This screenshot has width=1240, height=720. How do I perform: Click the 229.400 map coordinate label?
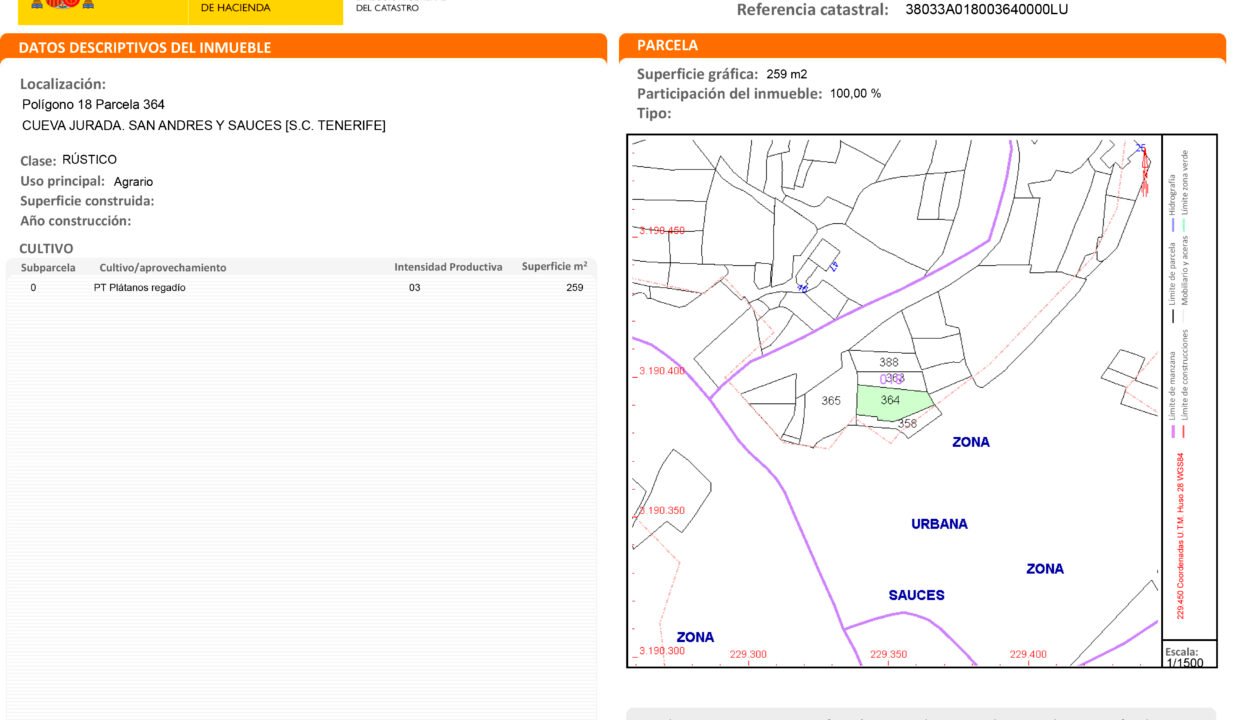(1028, 654)
